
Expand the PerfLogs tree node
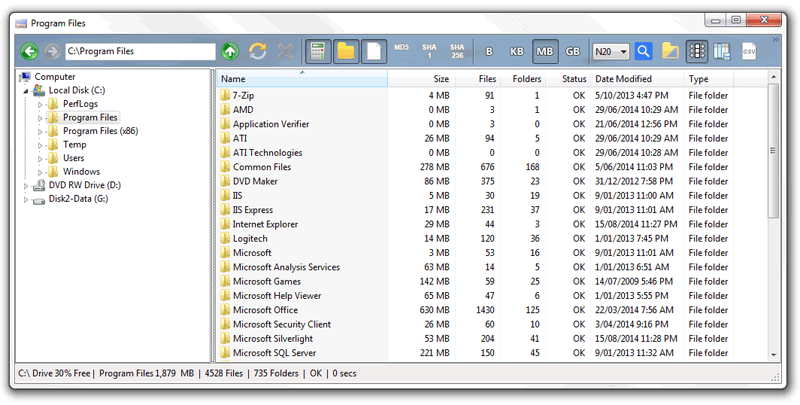pos(40,104)
